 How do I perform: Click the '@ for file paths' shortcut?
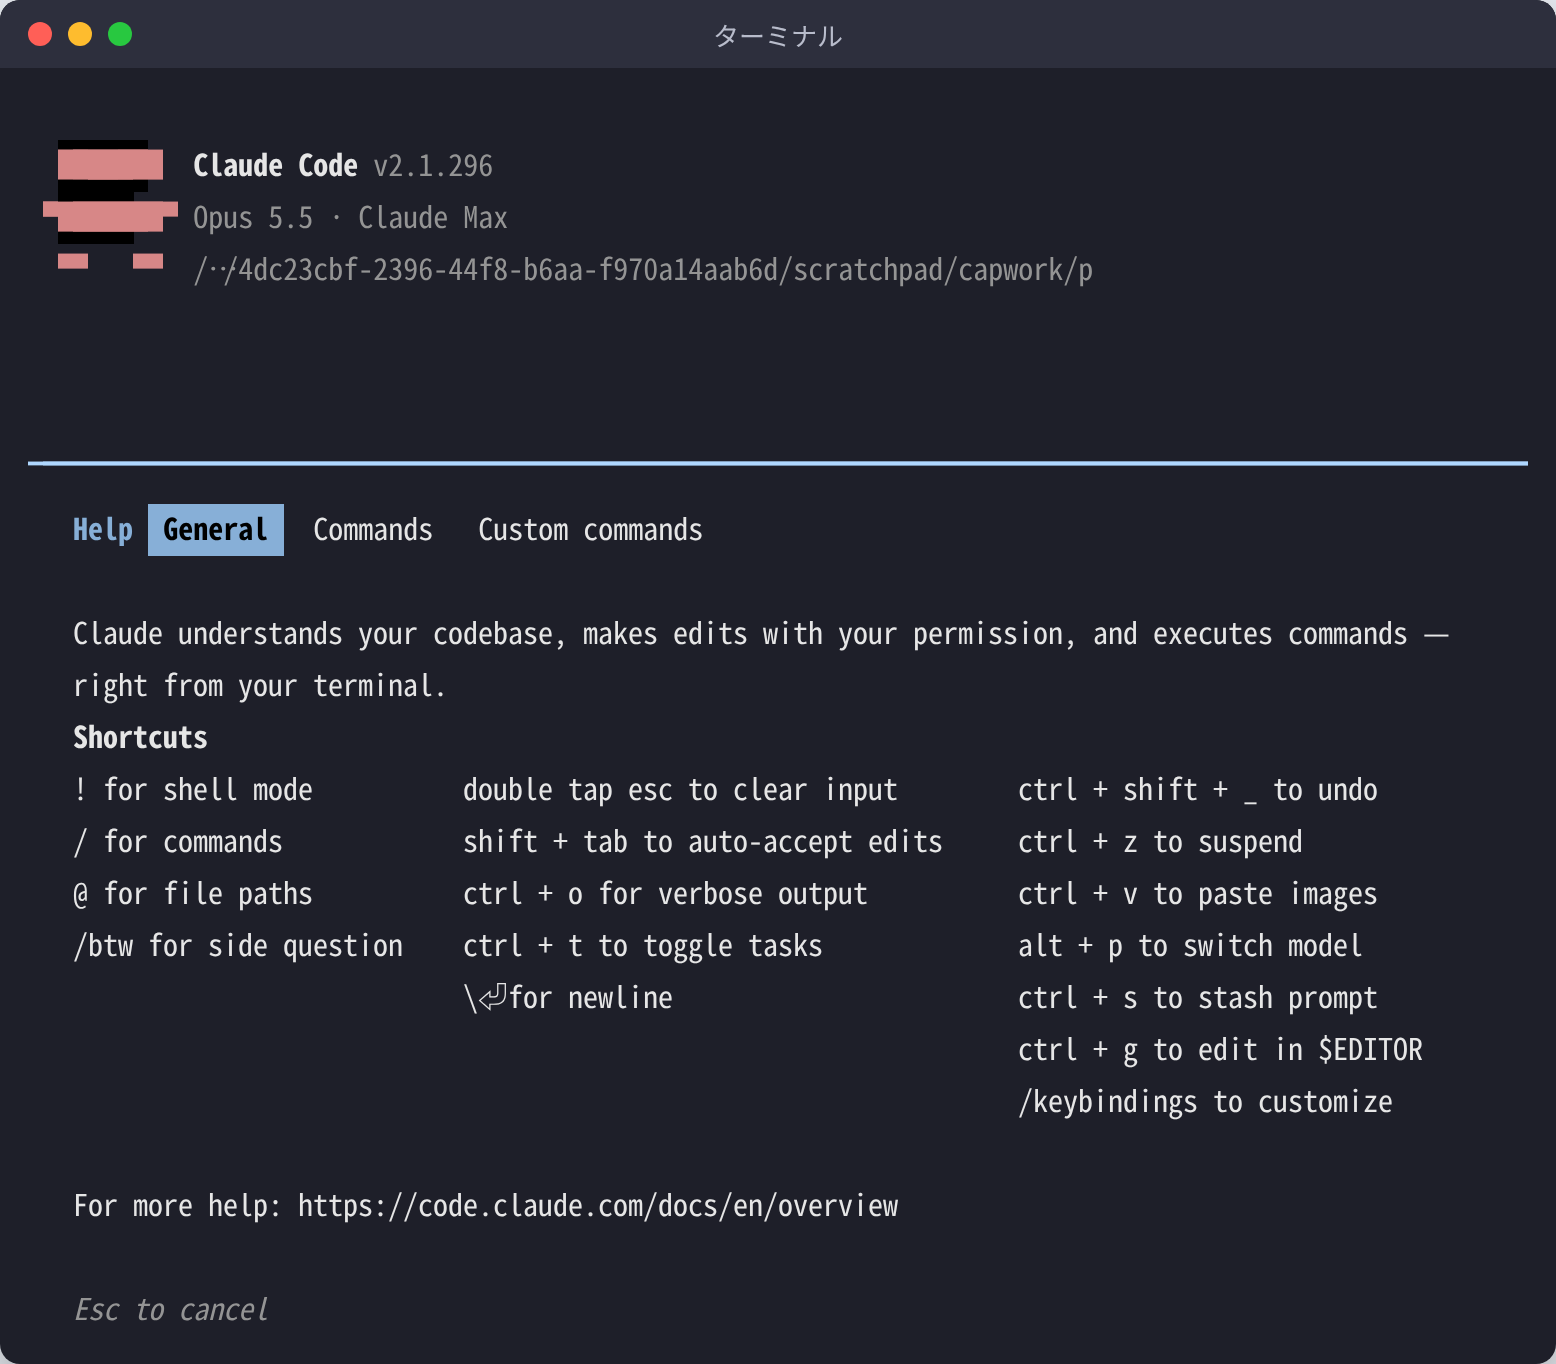193,894
